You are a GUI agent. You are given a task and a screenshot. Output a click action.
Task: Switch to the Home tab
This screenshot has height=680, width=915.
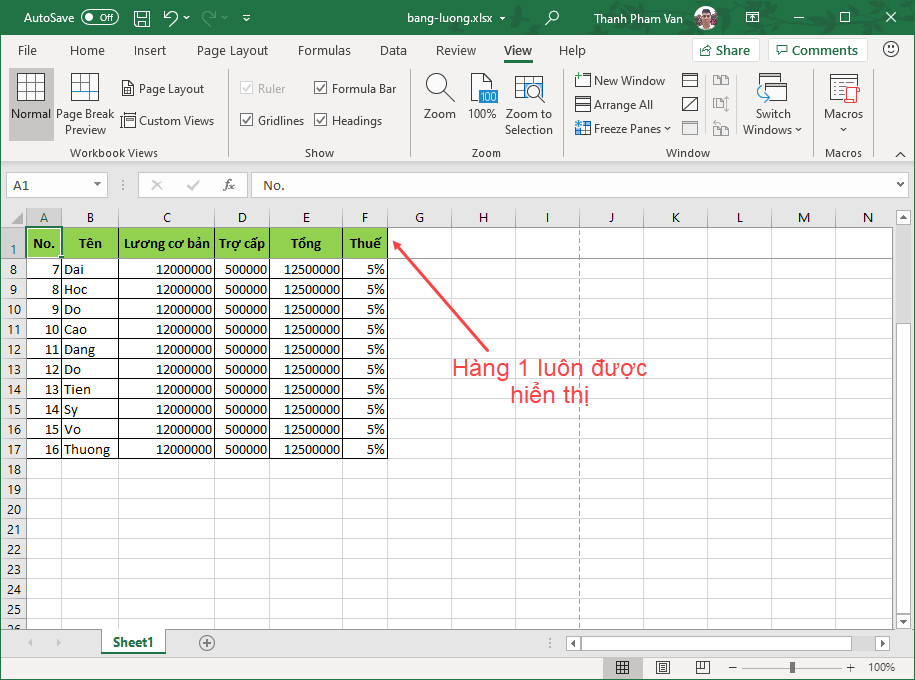87,50
